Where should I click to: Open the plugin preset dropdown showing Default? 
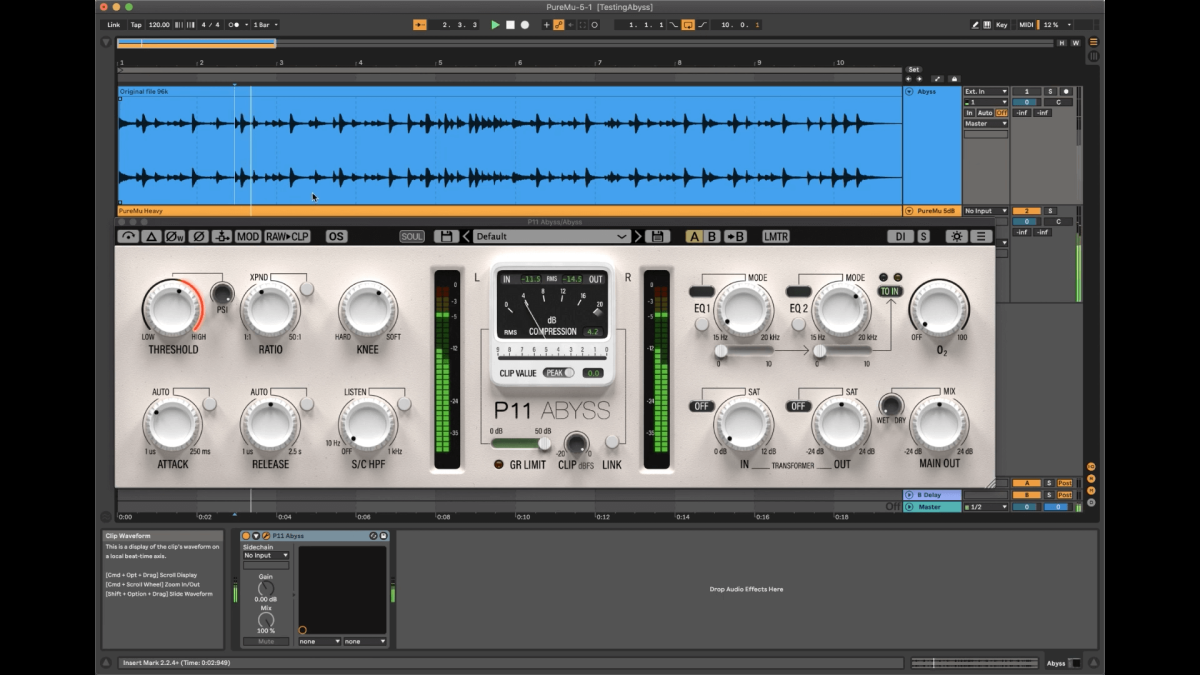coord(552,237)
